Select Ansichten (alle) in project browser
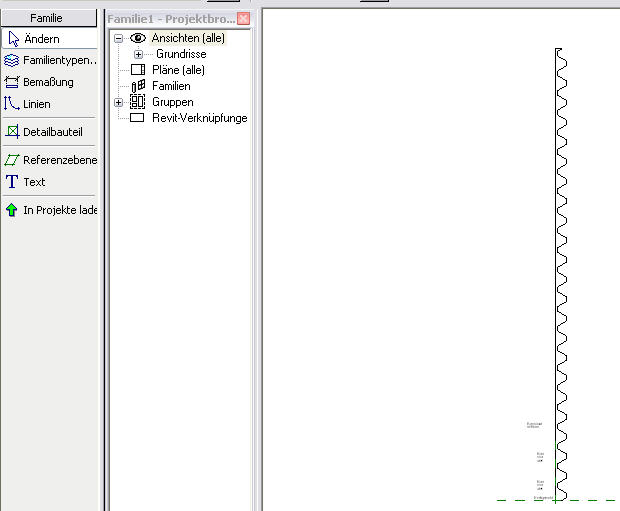 (x=188, y=38)
